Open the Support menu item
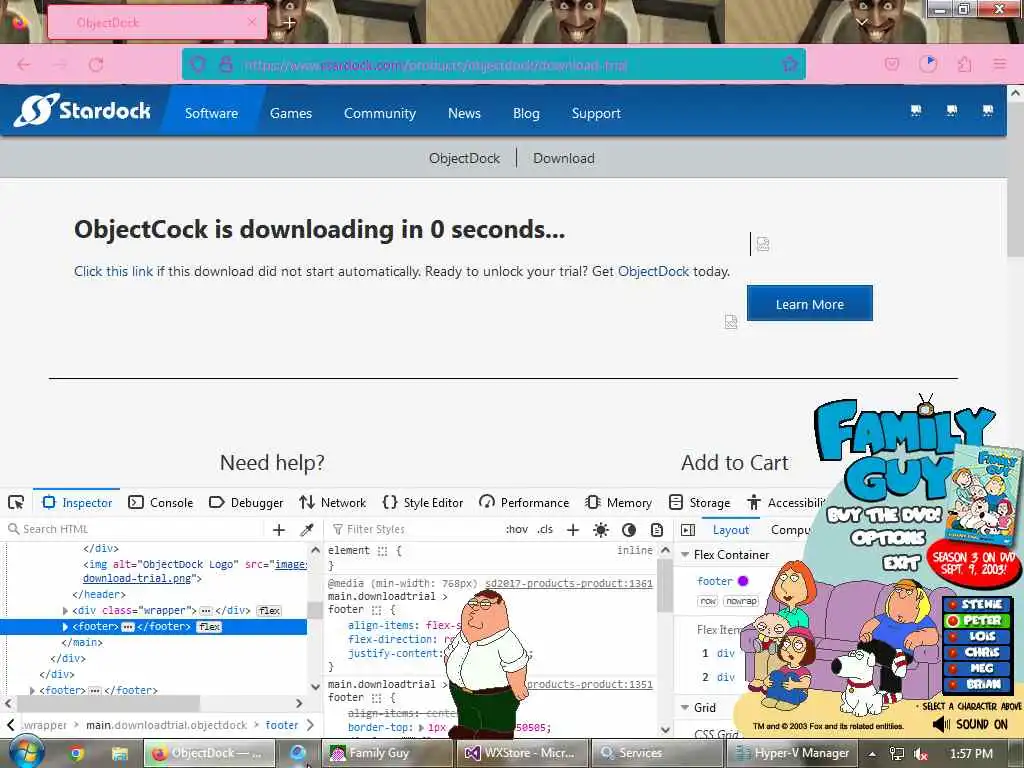Viewport: 1024px width, 768px height. (596, 113)
